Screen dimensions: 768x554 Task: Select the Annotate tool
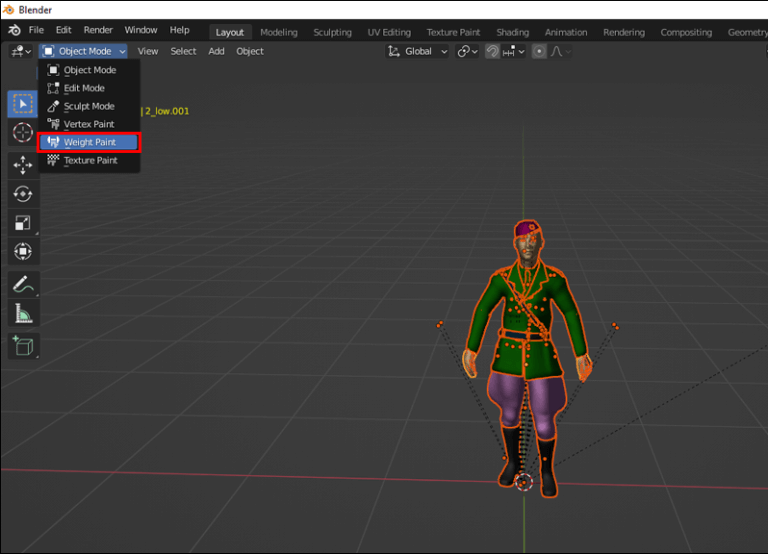click(x=23, y=284)
